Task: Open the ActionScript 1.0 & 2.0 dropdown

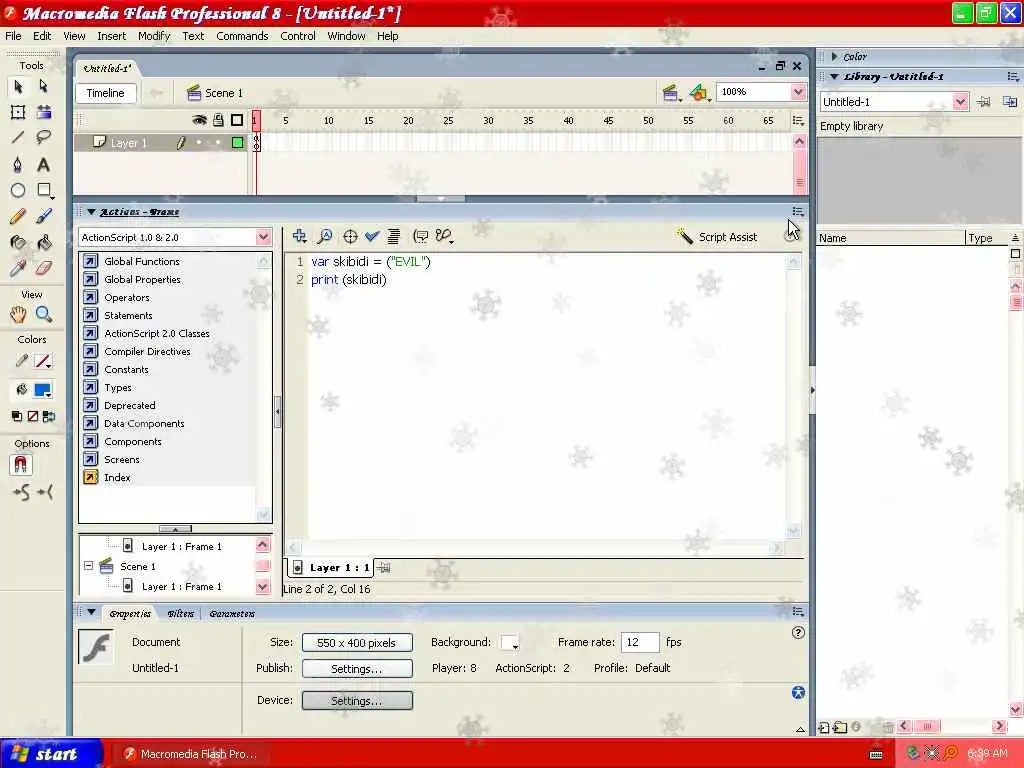Action: point(263,237)
